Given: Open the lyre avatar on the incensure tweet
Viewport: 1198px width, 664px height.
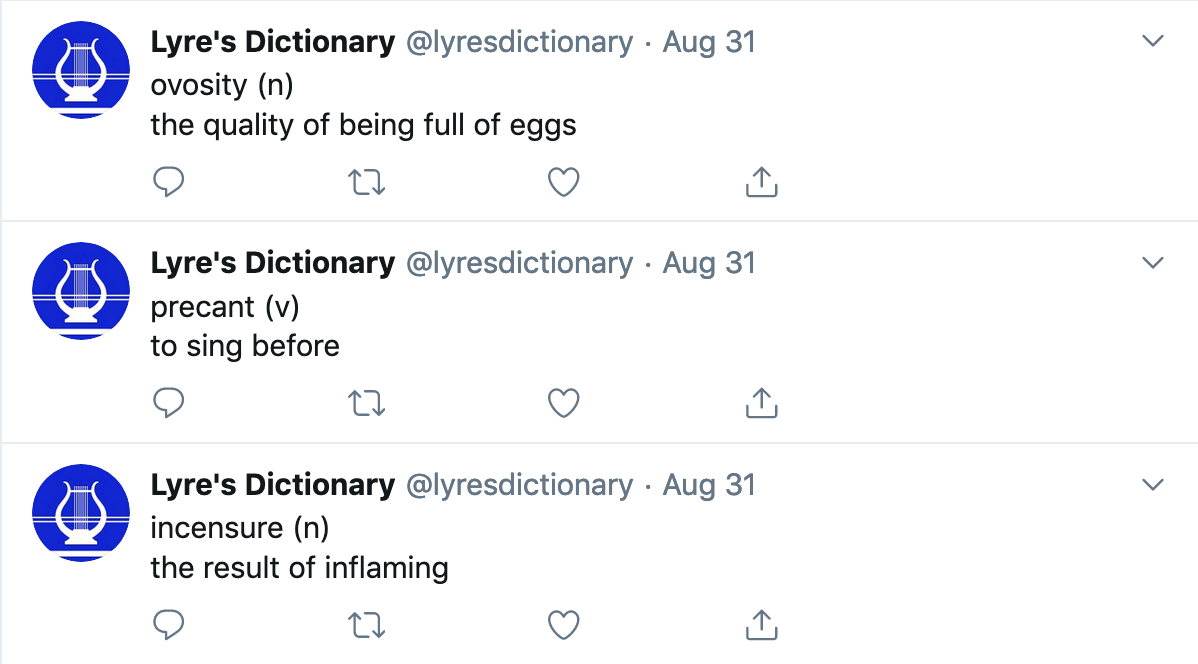Looking at the screenshot, I should (x=81, y=513).
